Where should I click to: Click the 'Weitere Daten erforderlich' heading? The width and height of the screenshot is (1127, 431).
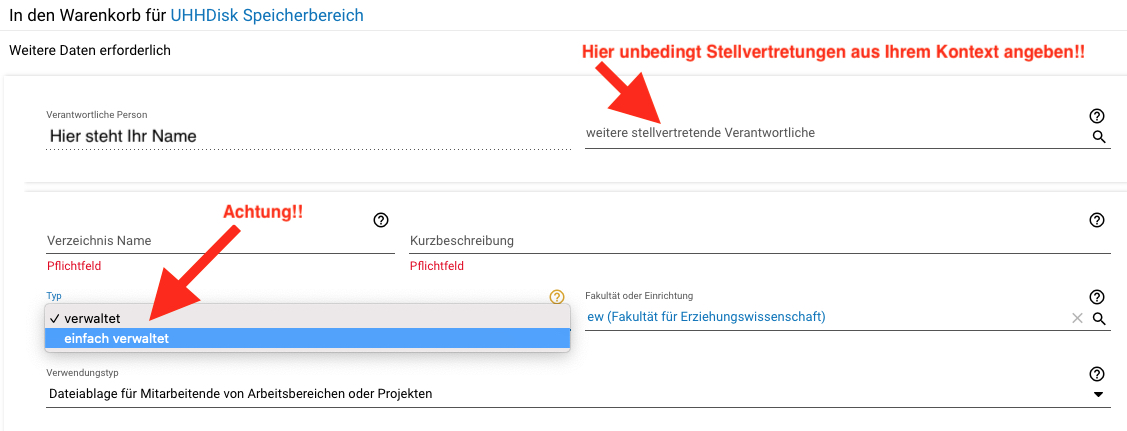pos(90,51)
